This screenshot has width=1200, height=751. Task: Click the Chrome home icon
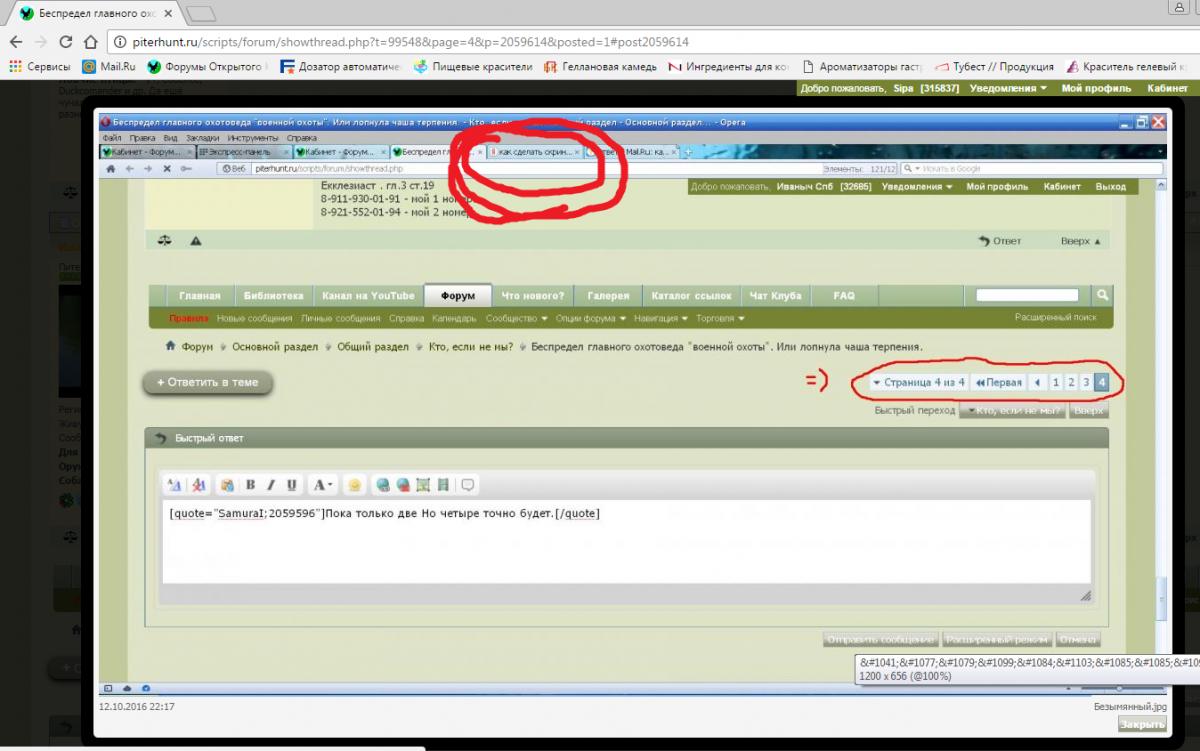tap(90, 42)
